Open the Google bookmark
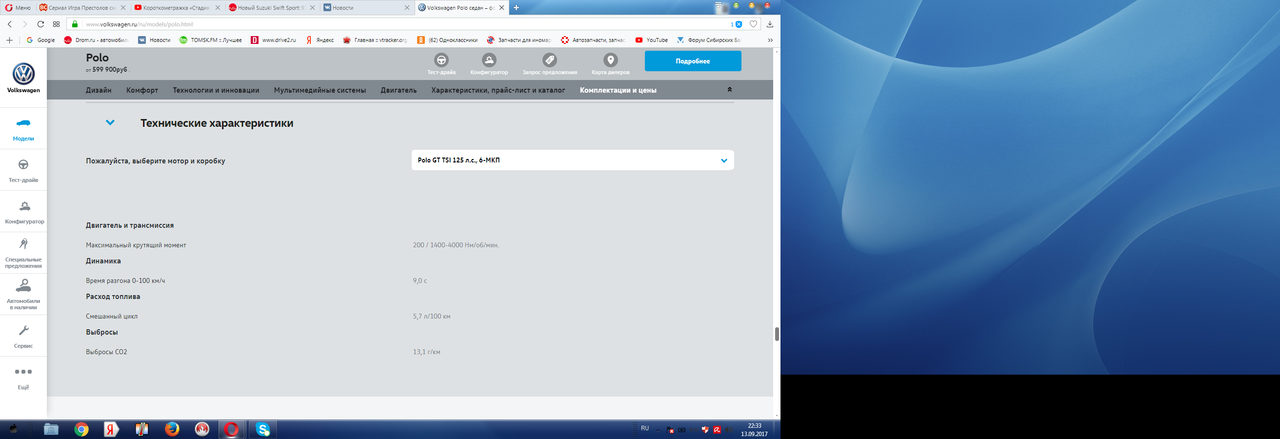1280x439 pixels. 41,40
